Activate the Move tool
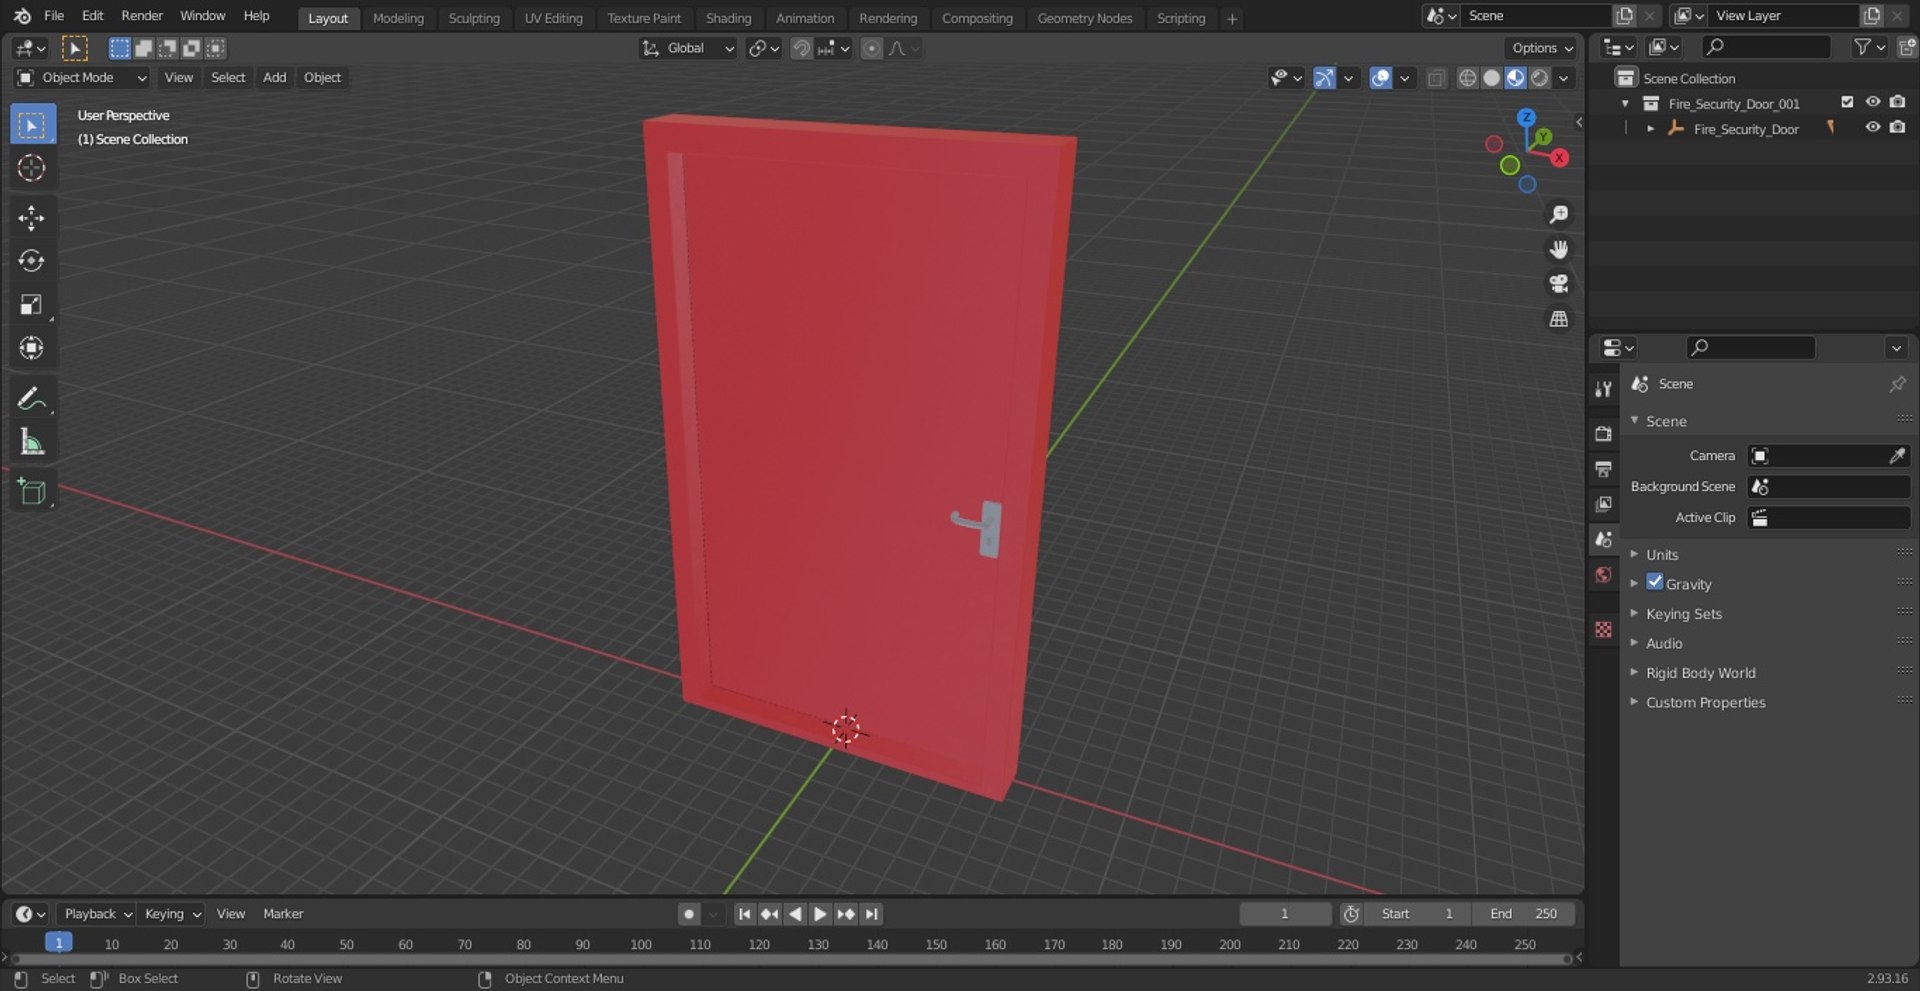This screenshot has height=991, width=1920. pos(32,218)
